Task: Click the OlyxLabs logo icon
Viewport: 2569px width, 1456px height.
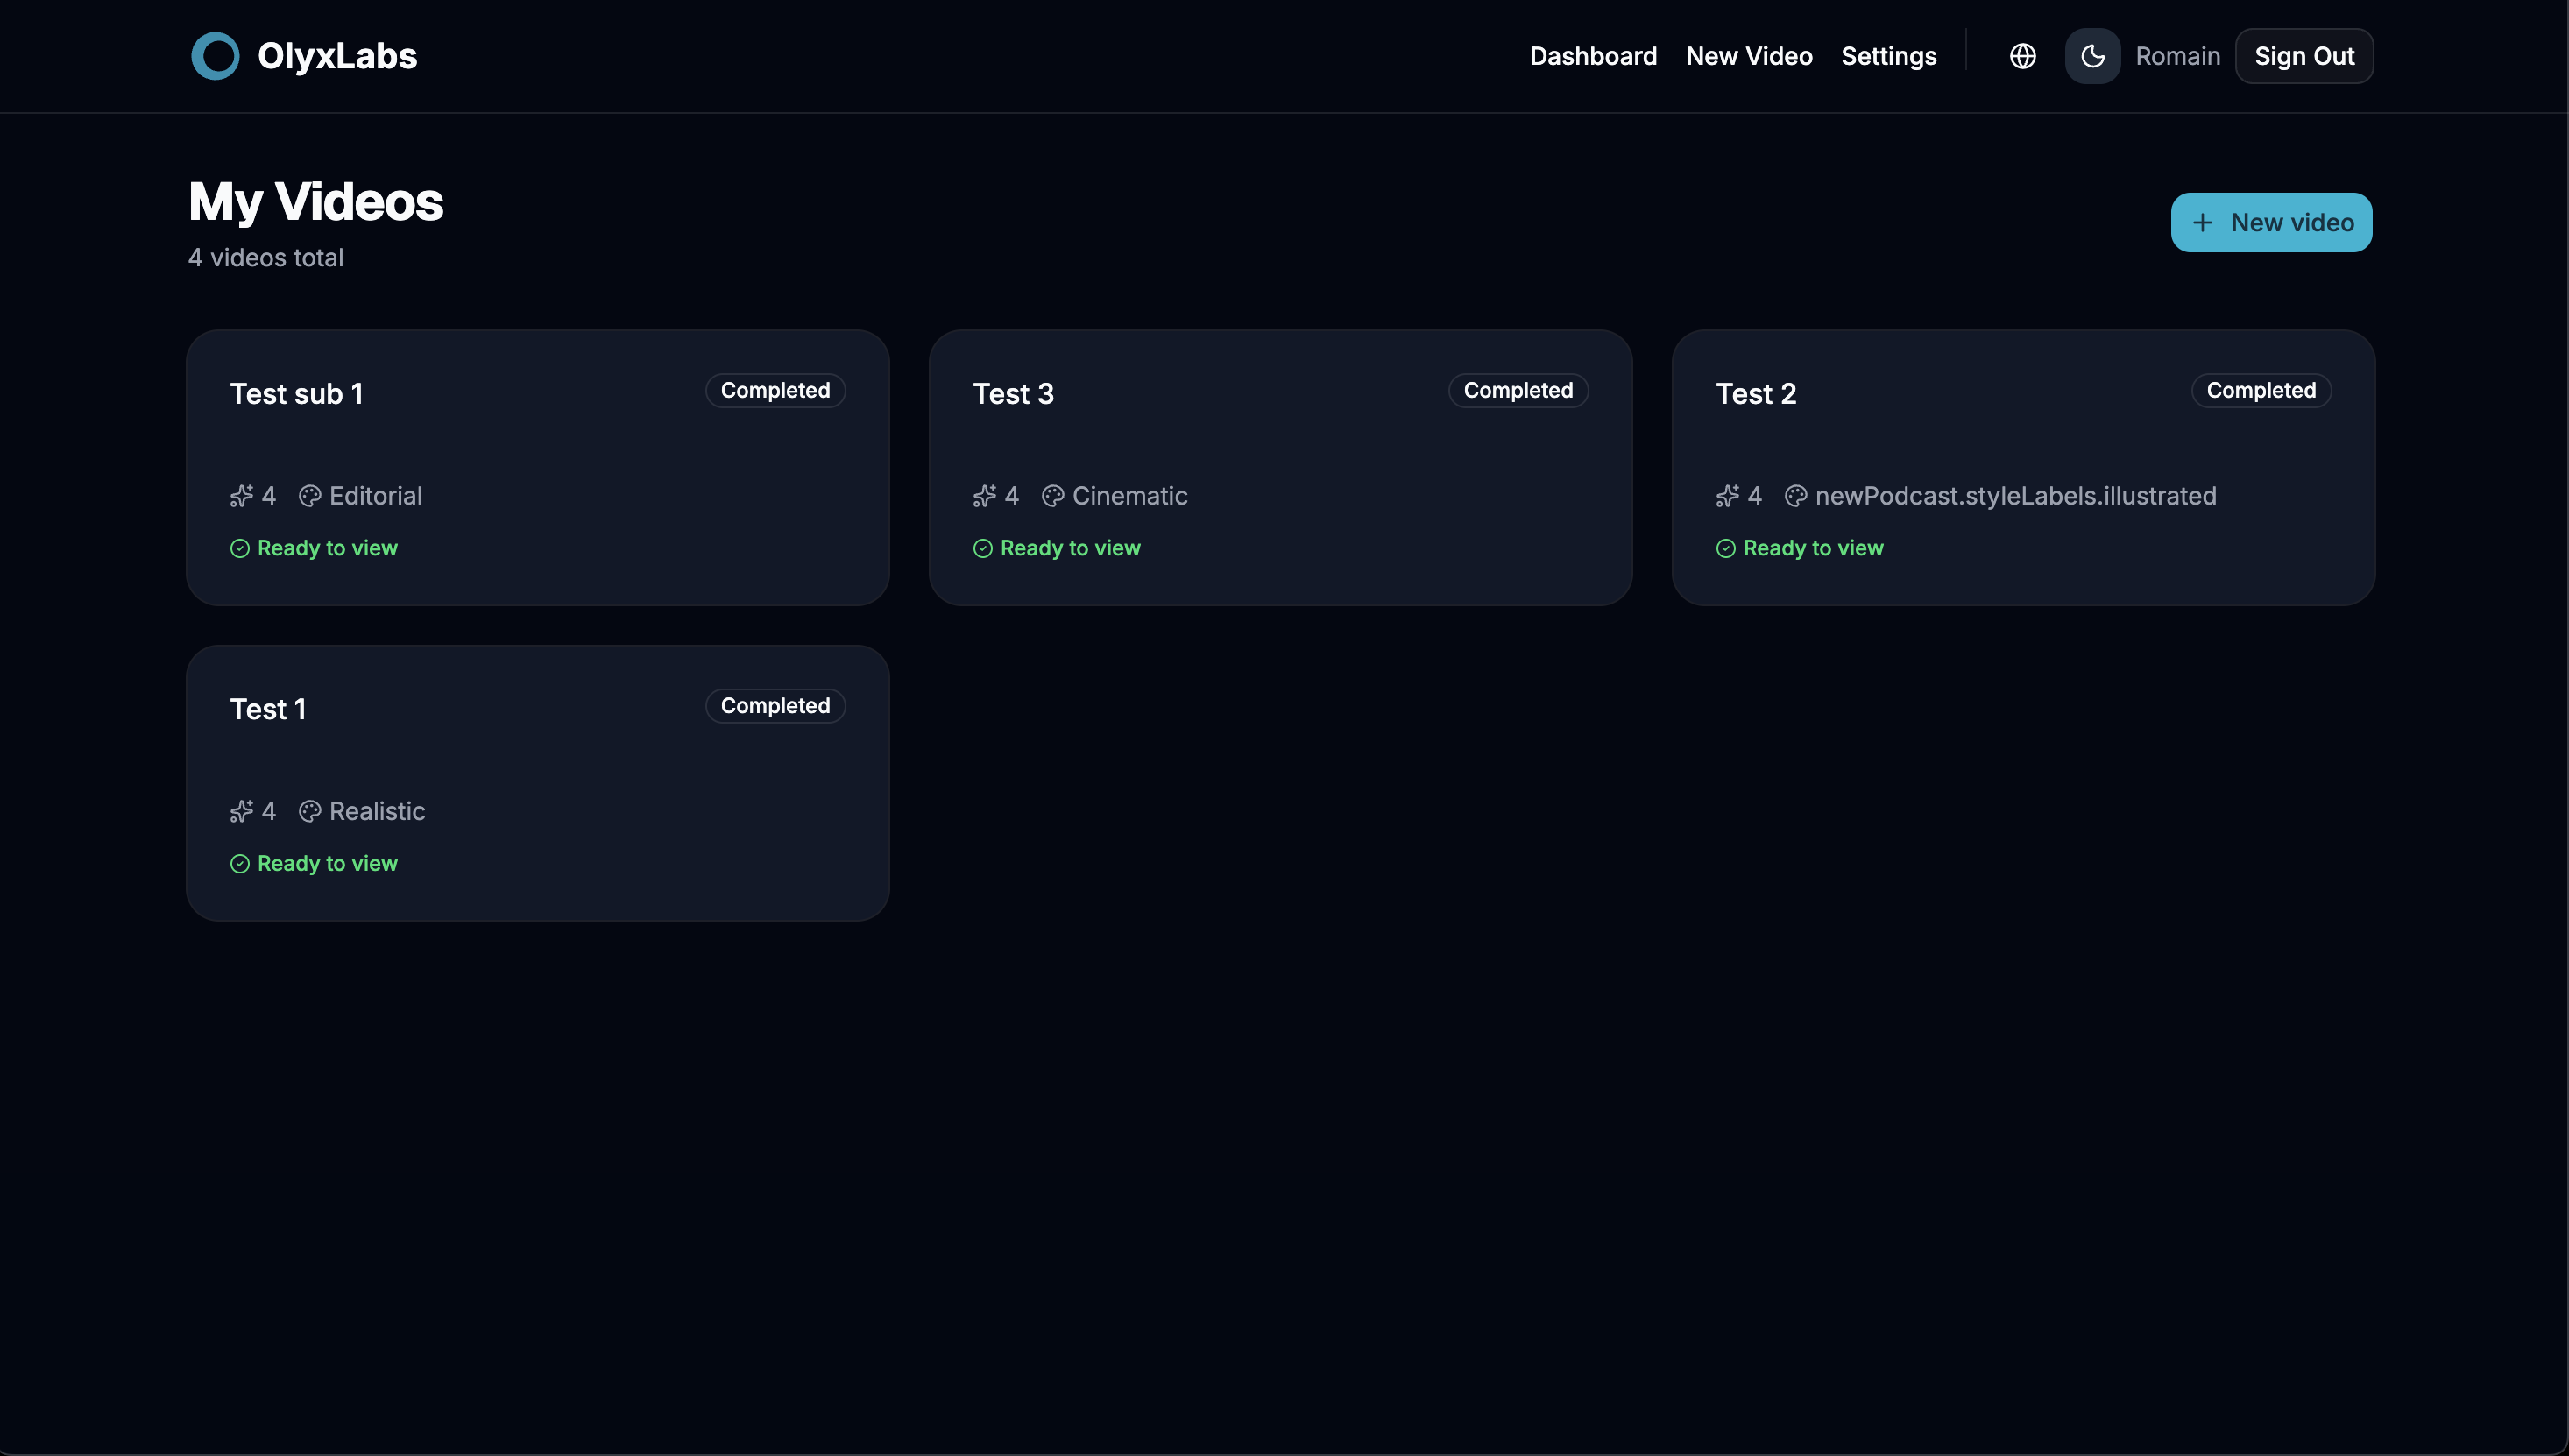Action: tap(215, 56)
